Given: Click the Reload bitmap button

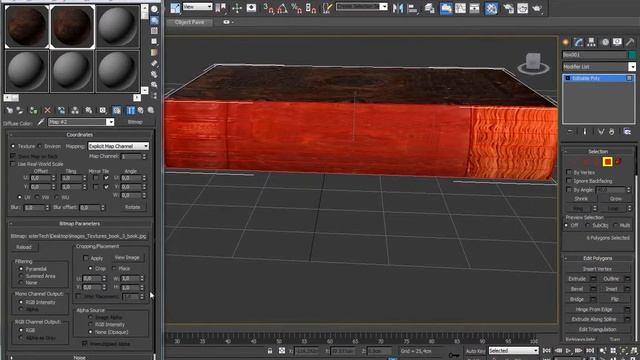Looking at the screenshot, I should tap(24, 247).
